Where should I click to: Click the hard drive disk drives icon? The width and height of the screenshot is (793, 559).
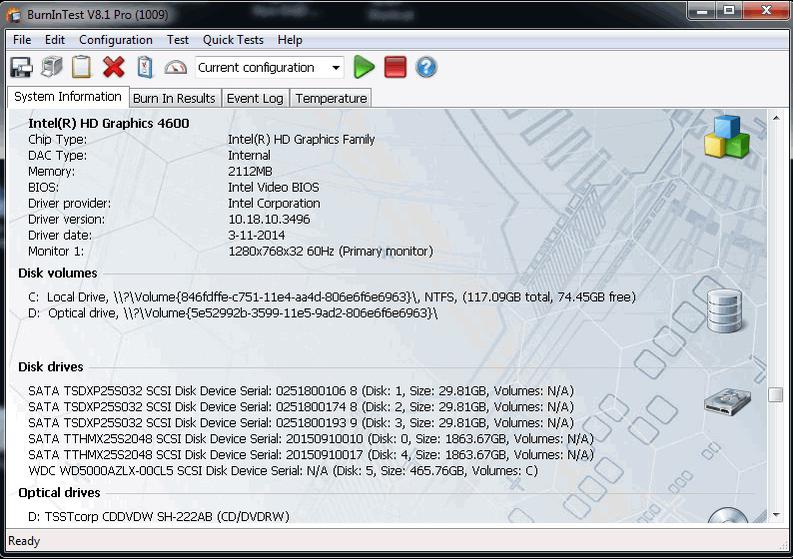[727, 402]
